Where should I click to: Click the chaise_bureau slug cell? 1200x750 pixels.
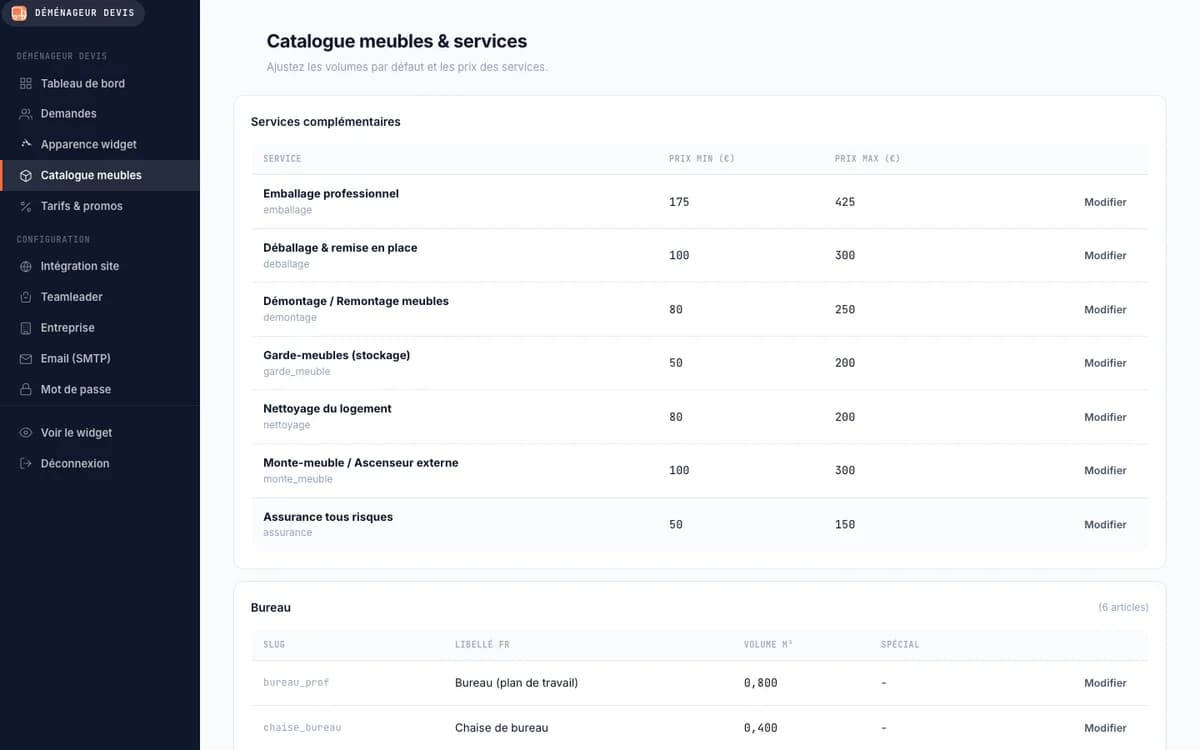(x=302, y=728)
